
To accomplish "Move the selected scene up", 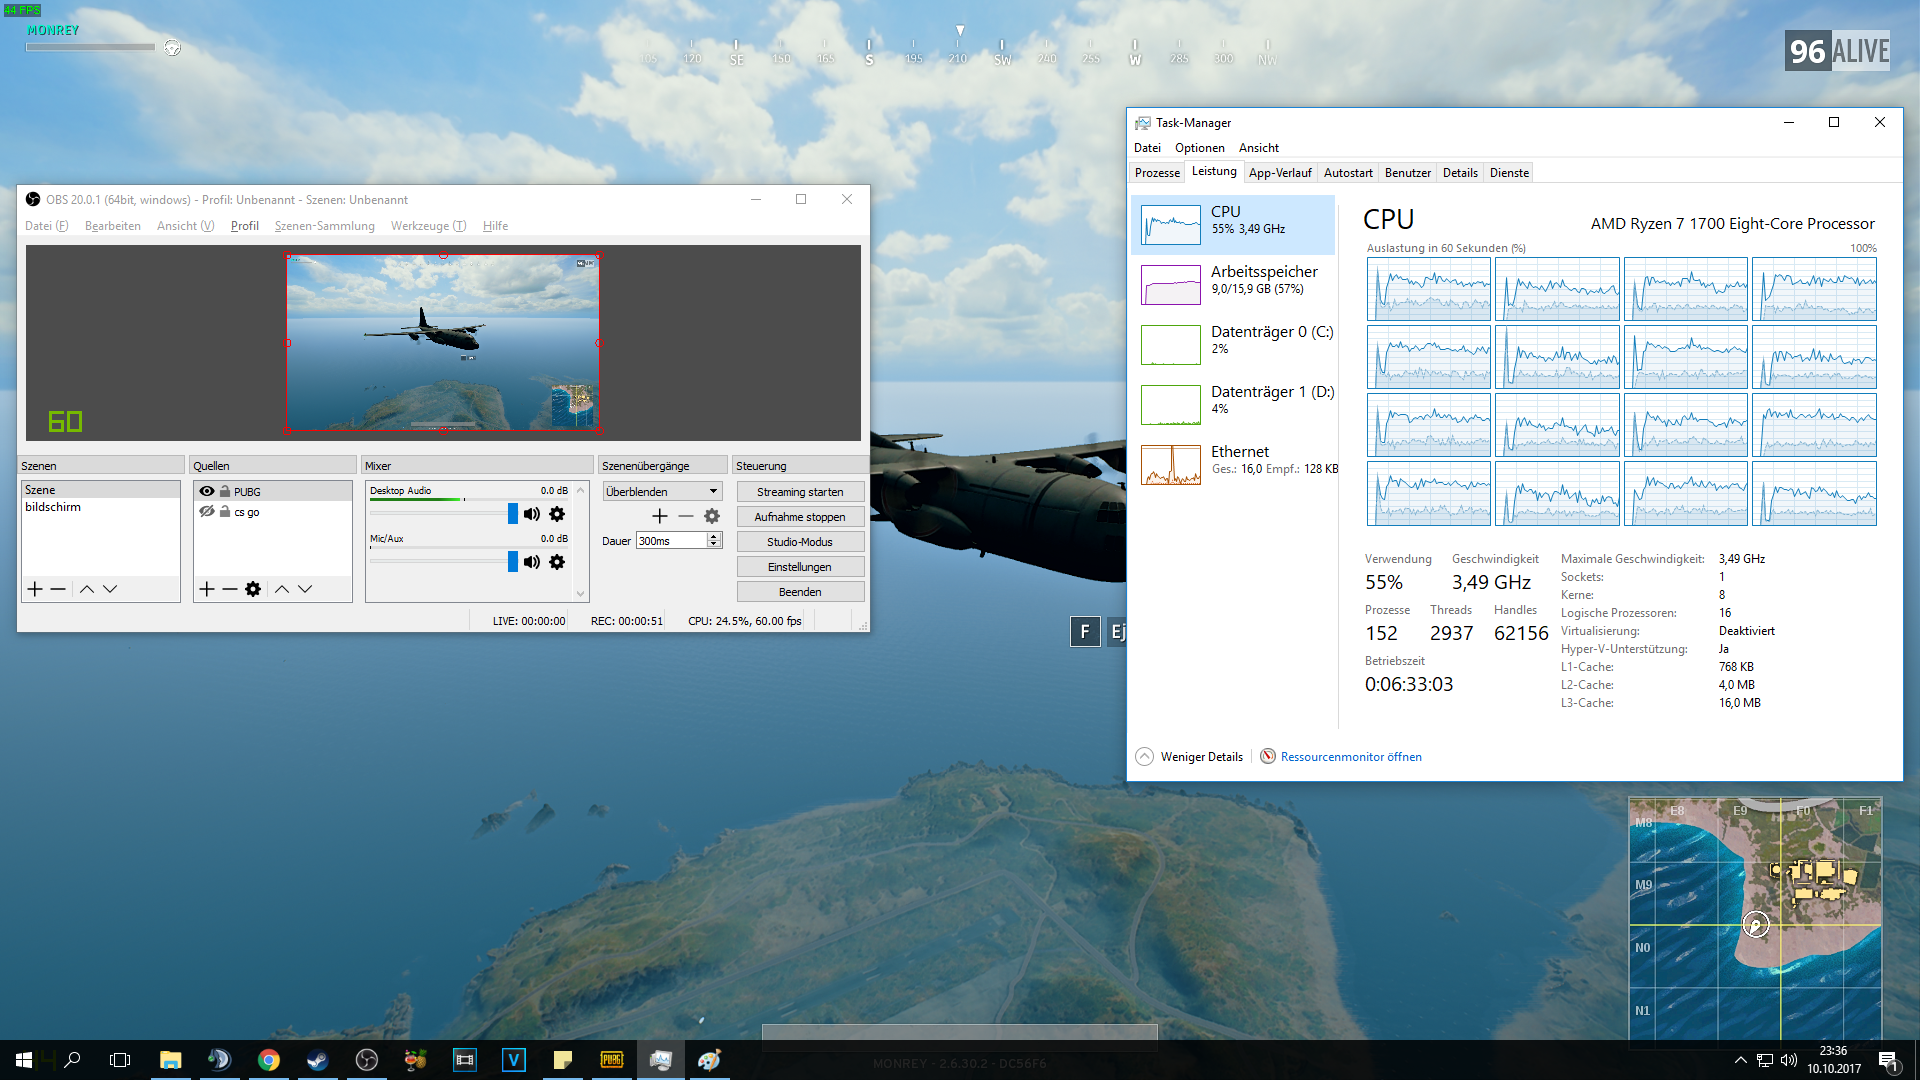I will click(87, 589).
